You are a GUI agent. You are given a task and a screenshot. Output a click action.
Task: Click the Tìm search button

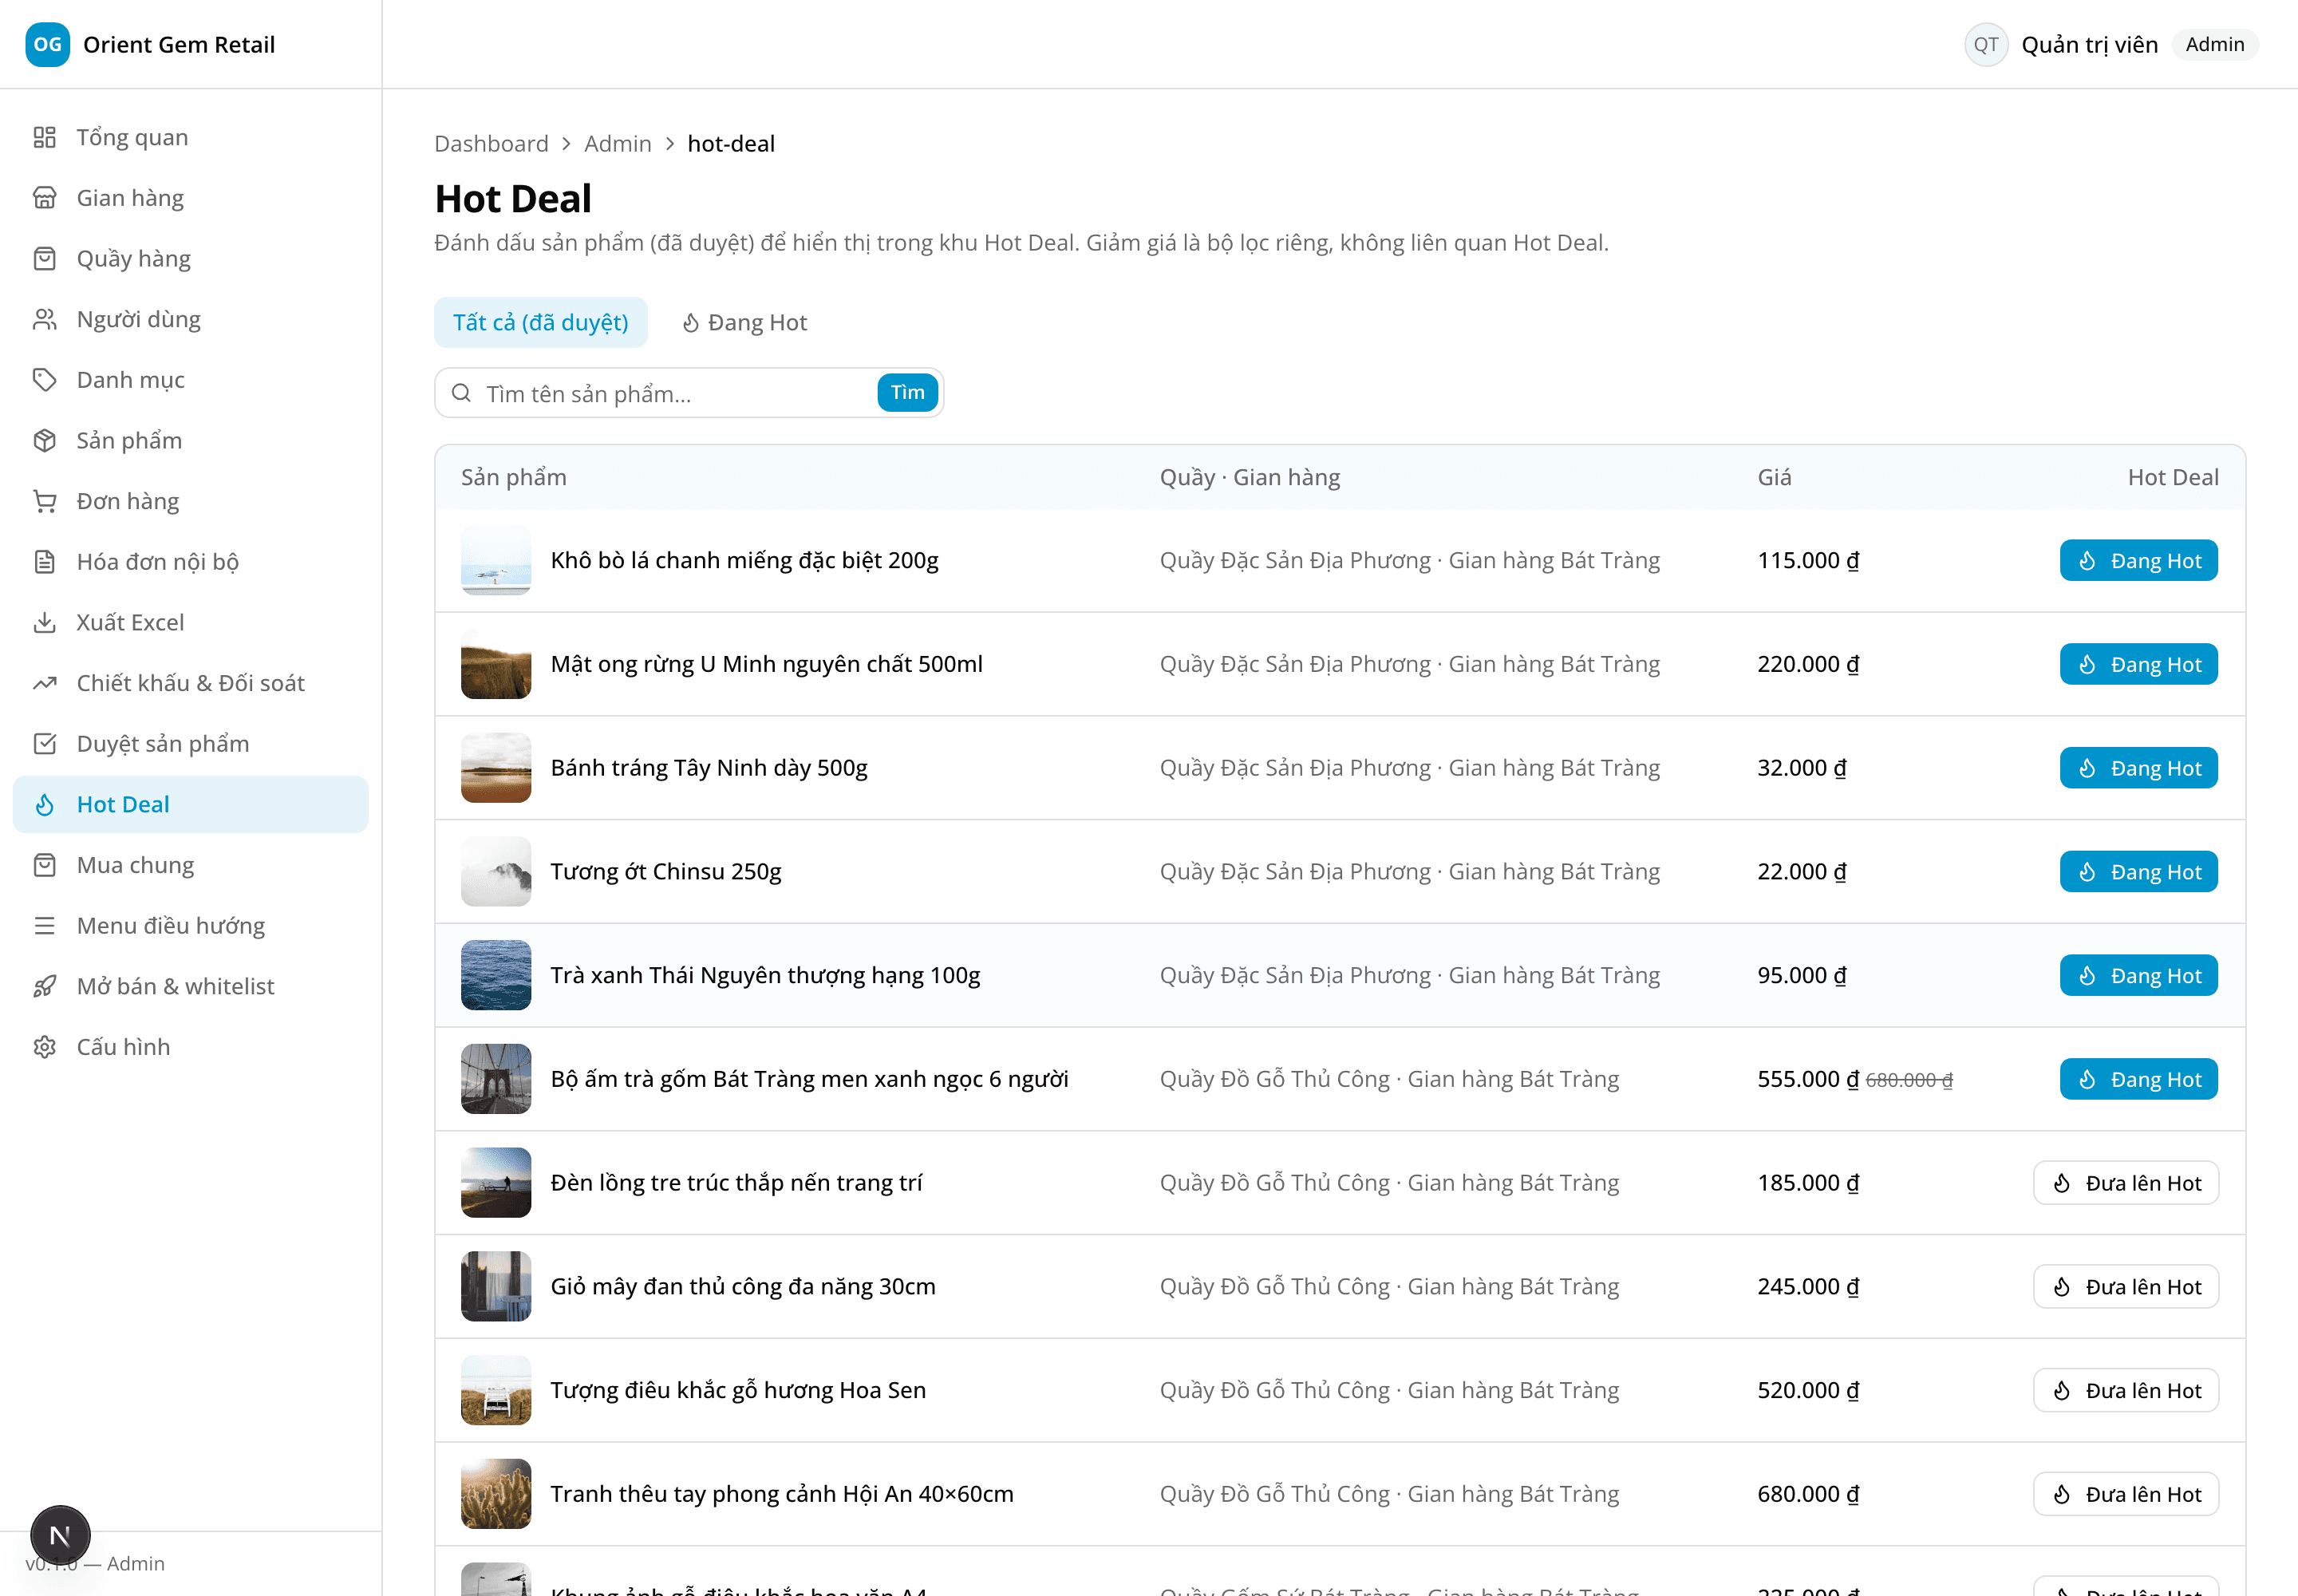click(x=907, y=392)
